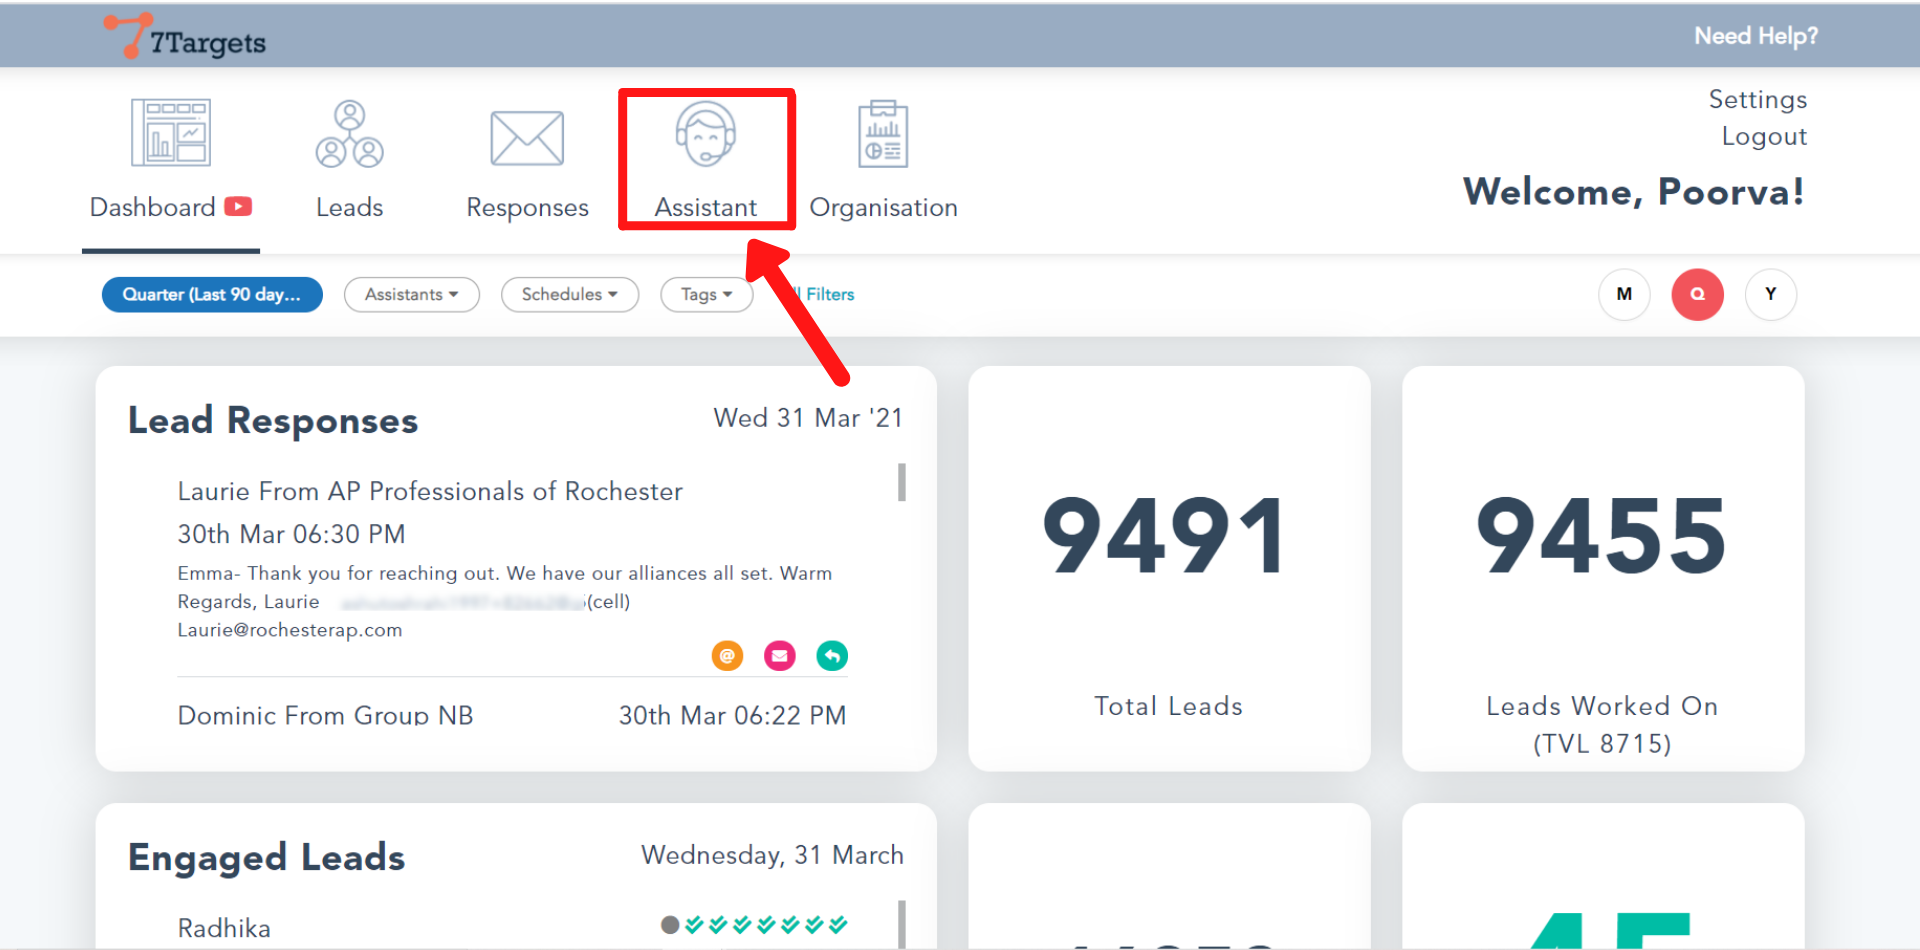Select the Quarterly Q toggle
1920x950 pixels.
1697,294
